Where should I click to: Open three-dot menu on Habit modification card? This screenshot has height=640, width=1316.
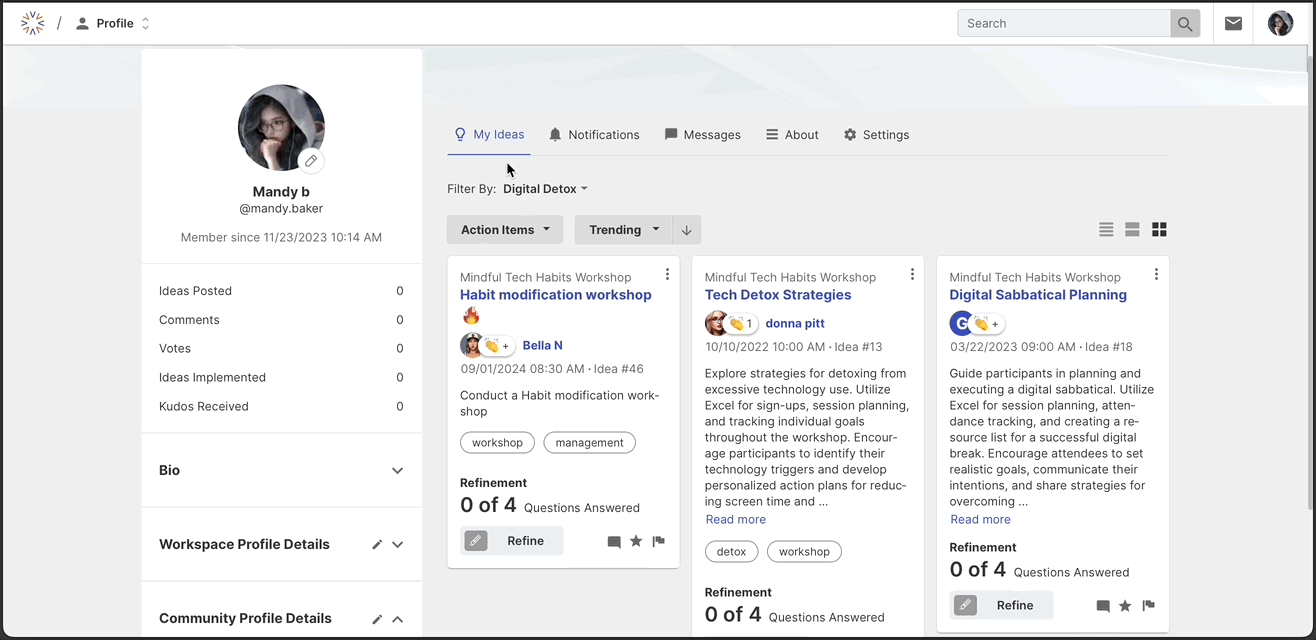click(667, 274)
